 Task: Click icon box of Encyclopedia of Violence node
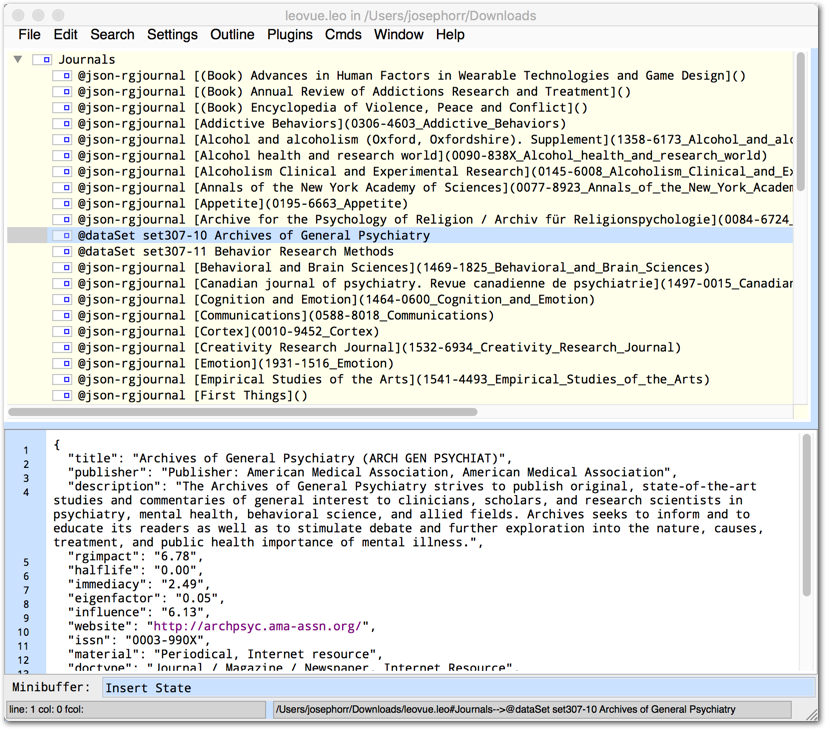[62, 107]
